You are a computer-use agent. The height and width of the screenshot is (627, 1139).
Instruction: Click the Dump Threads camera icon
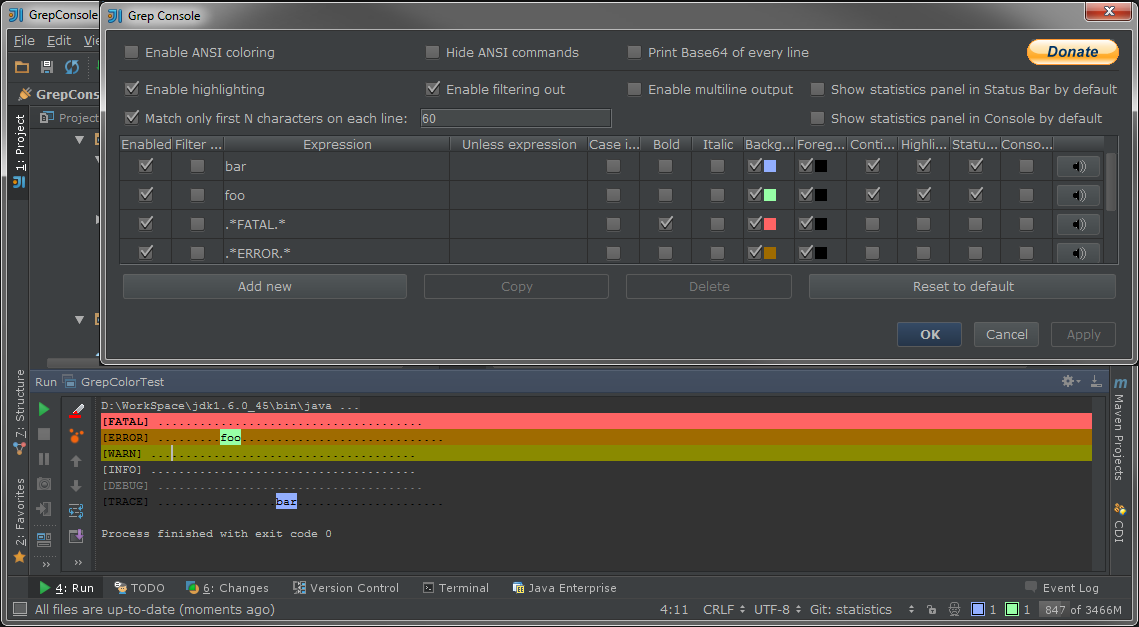pos(44,484)
